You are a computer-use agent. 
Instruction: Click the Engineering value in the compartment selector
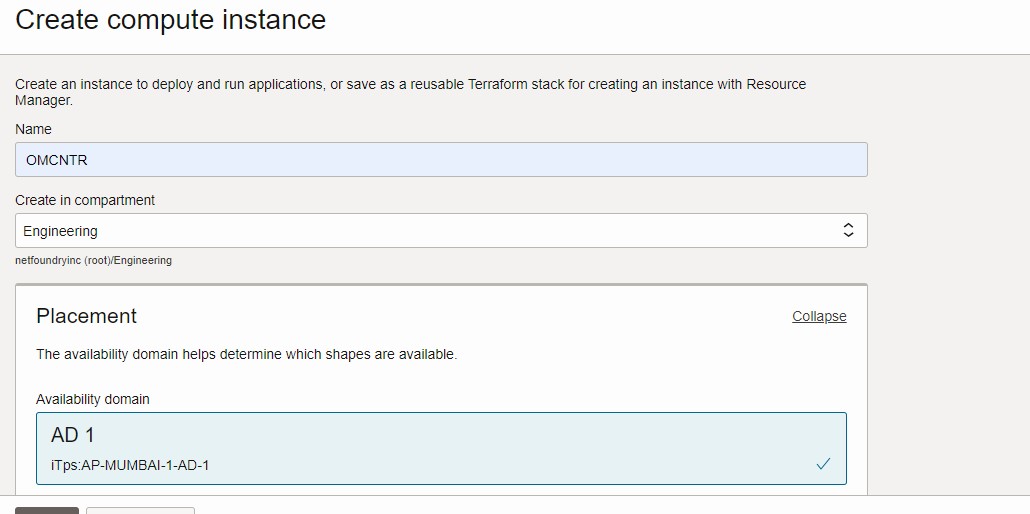(x=61, y=231)
